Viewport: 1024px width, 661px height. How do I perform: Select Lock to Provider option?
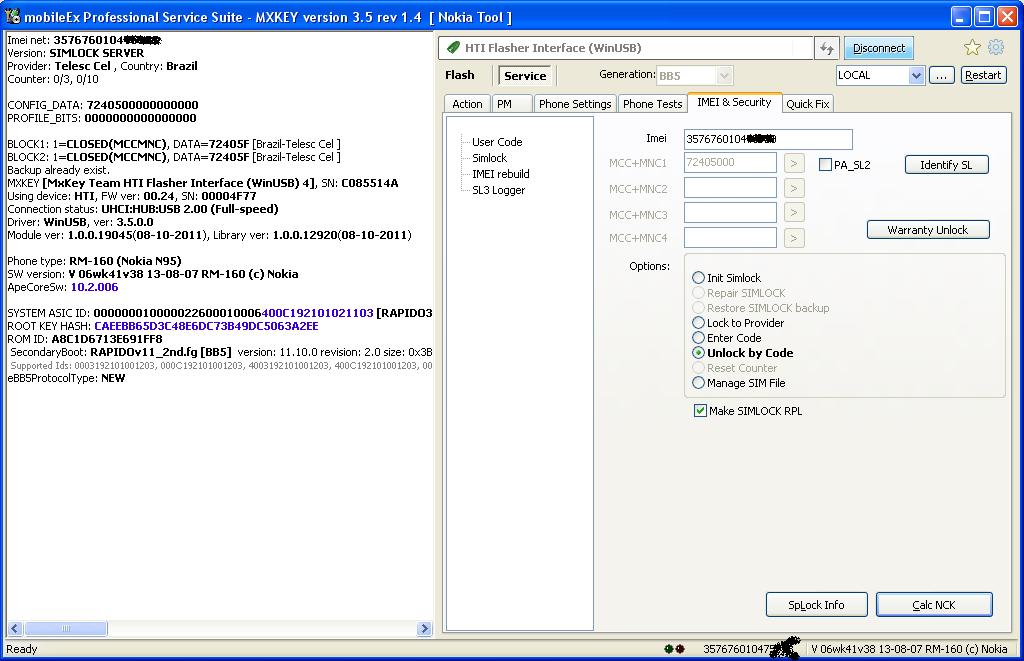point(698,323)
